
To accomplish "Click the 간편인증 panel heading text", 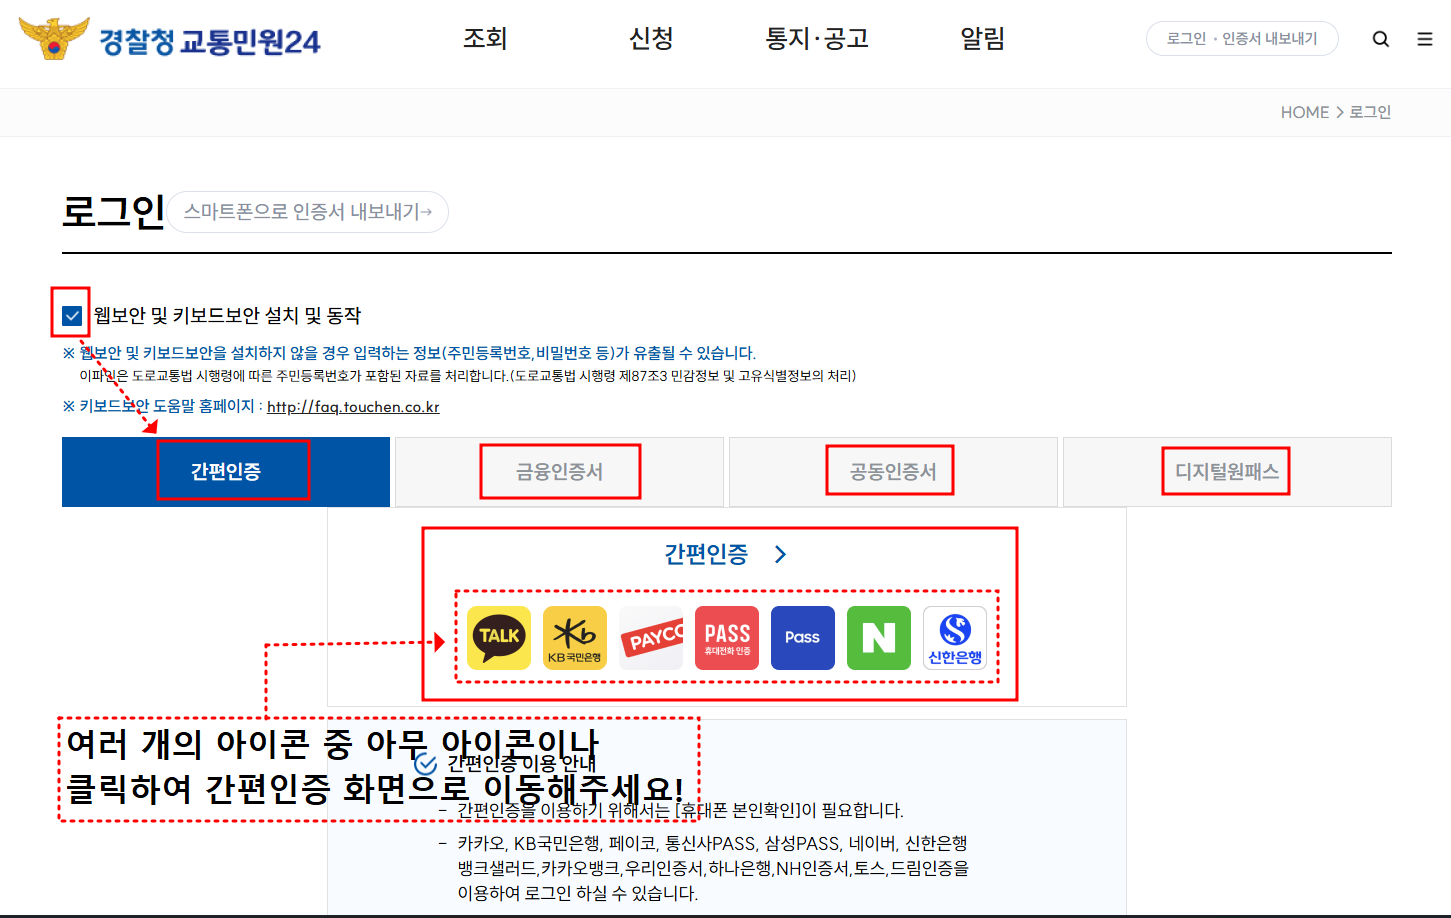I will (706, 554).
